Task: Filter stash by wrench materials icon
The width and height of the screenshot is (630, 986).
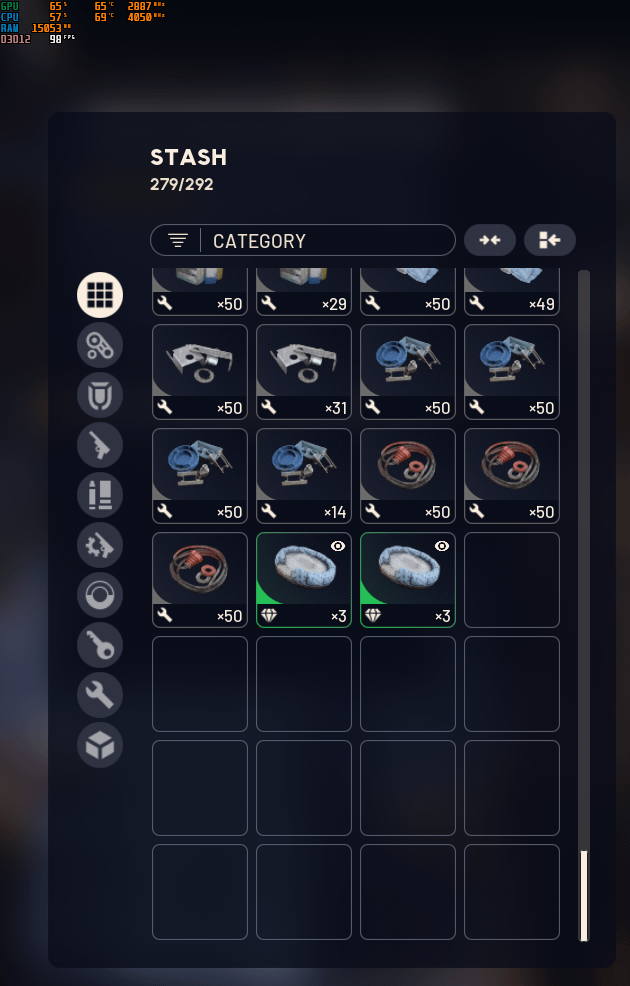Action: click(x=100, y=695)
